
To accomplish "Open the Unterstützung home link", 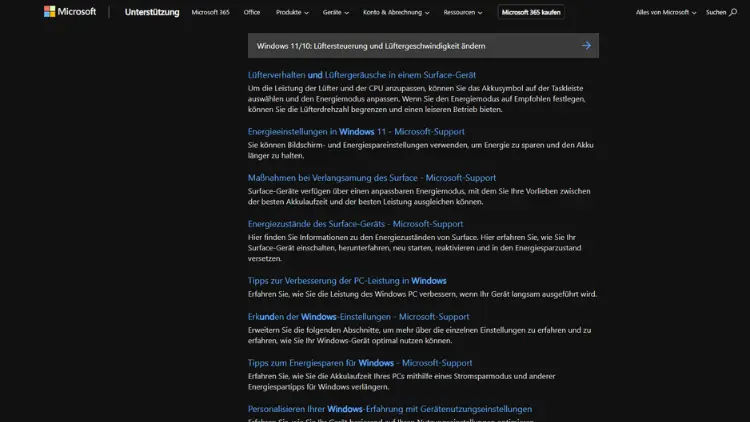I will (152, 12).
